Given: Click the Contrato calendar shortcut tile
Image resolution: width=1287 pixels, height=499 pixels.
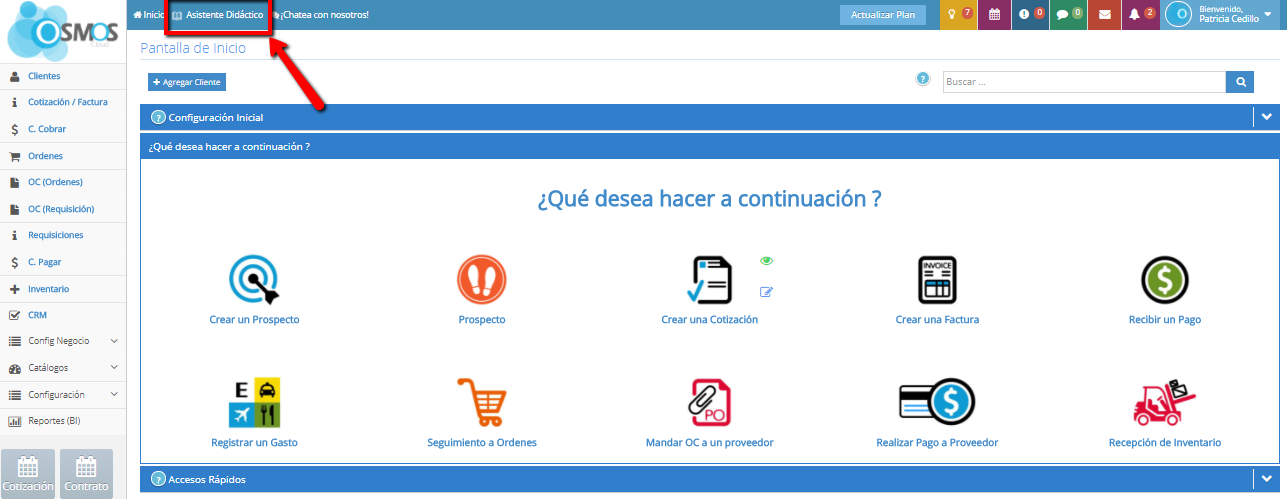Looking at the screenshot, I should click(86, 474).
